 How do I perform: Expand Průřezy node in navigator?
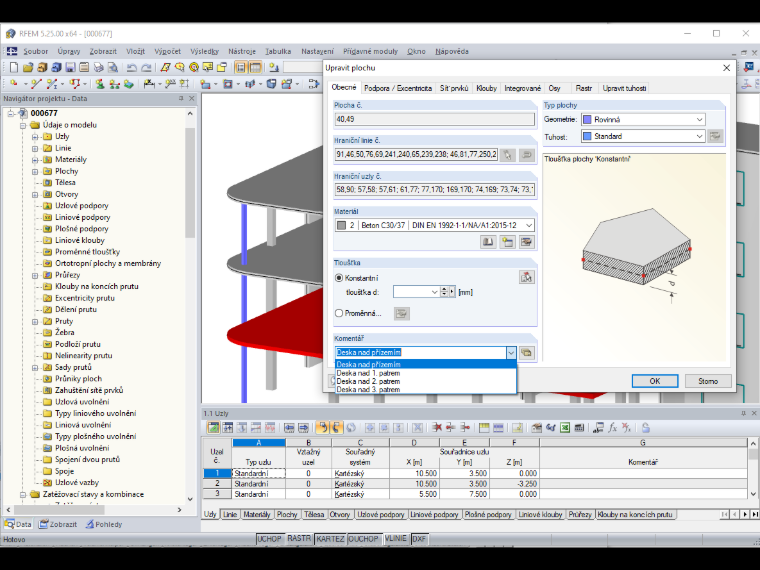[35, 275]
